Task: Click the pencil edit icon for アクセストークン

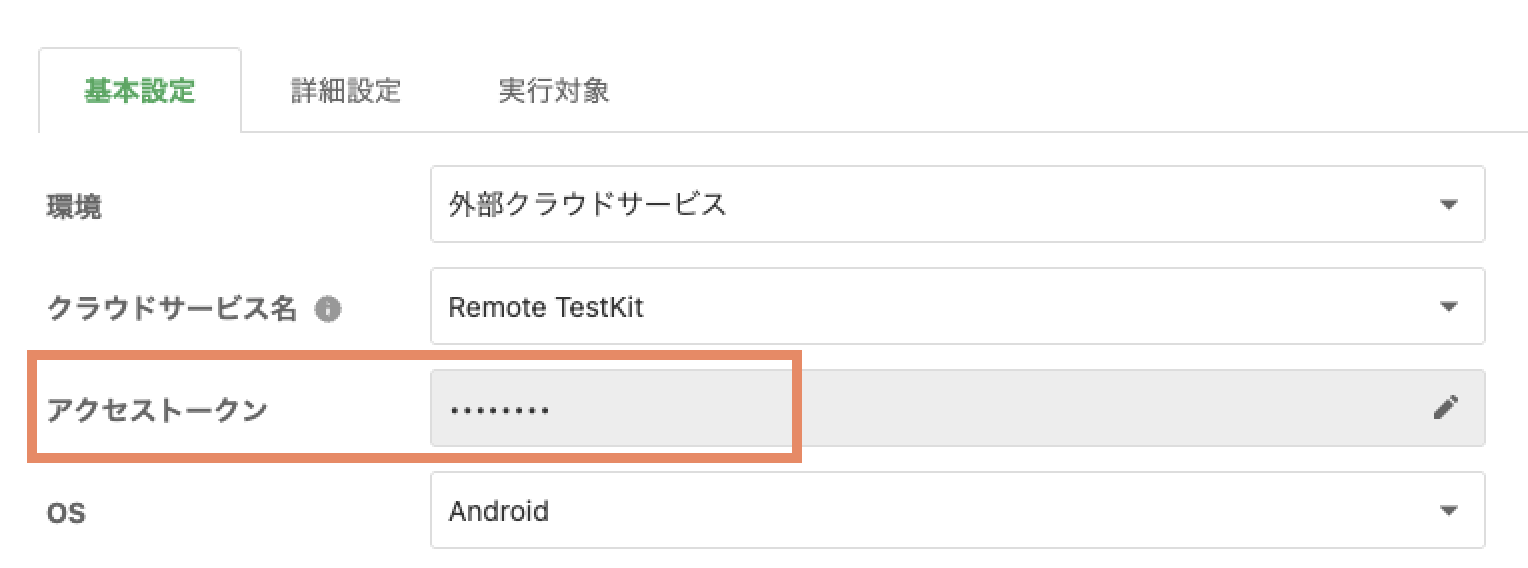Action: (1446, 407)
